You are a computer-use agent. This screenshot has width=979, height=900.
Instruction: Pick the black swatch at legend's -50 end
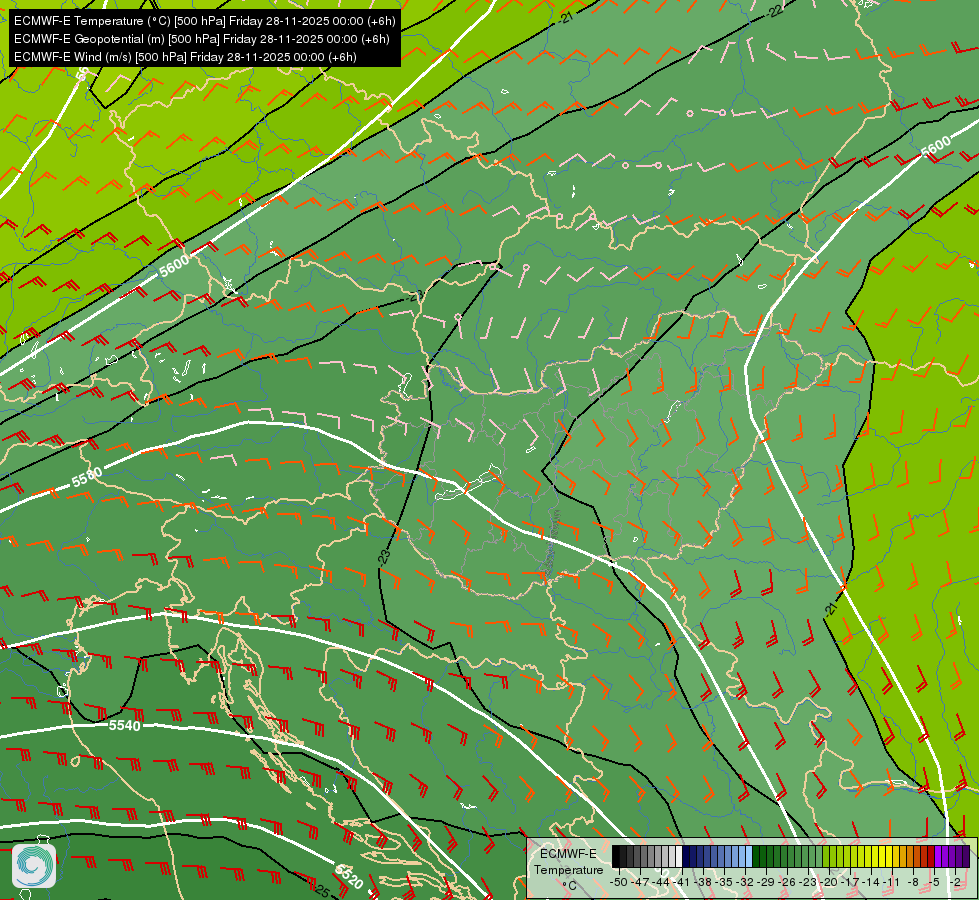coord(616,856)
